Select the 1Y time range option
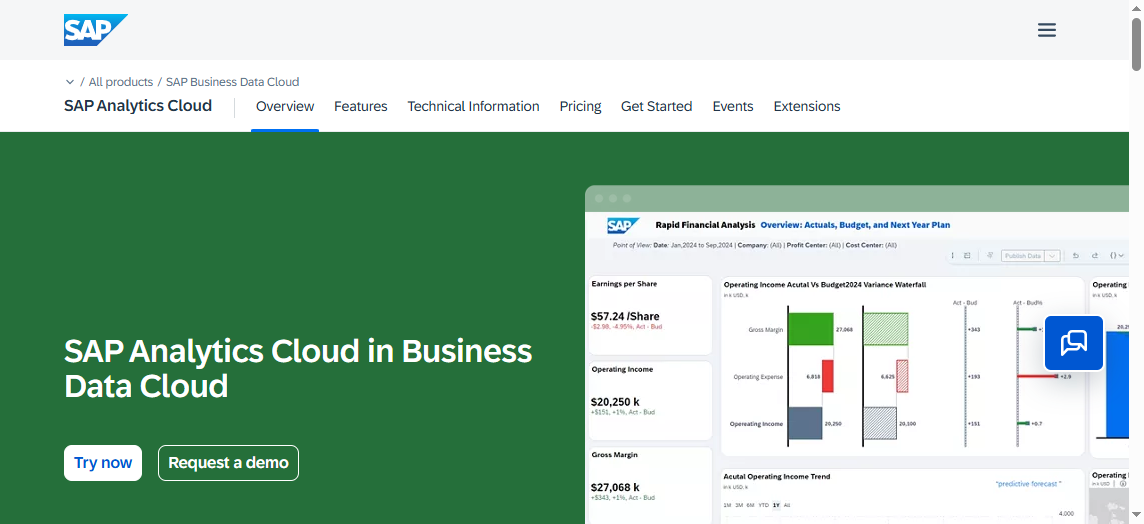The image size is (1144, 524). pyautogui.click(x=776, y=505)
